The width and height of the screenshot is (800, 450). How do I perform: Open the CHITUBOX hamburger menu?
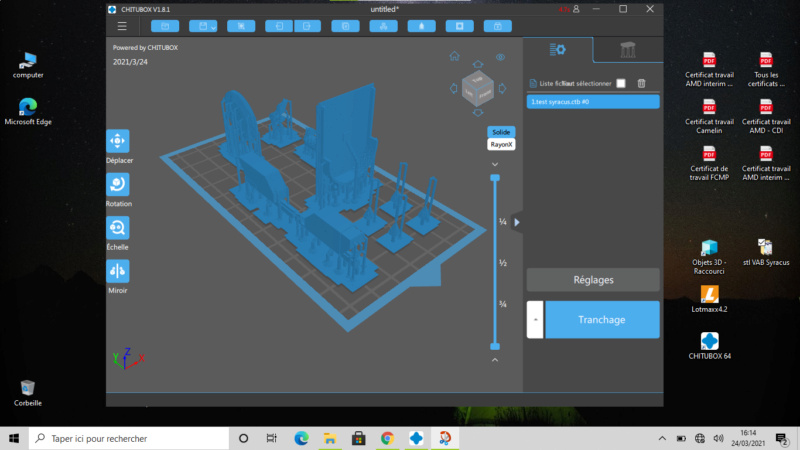[x=122, y=26]
